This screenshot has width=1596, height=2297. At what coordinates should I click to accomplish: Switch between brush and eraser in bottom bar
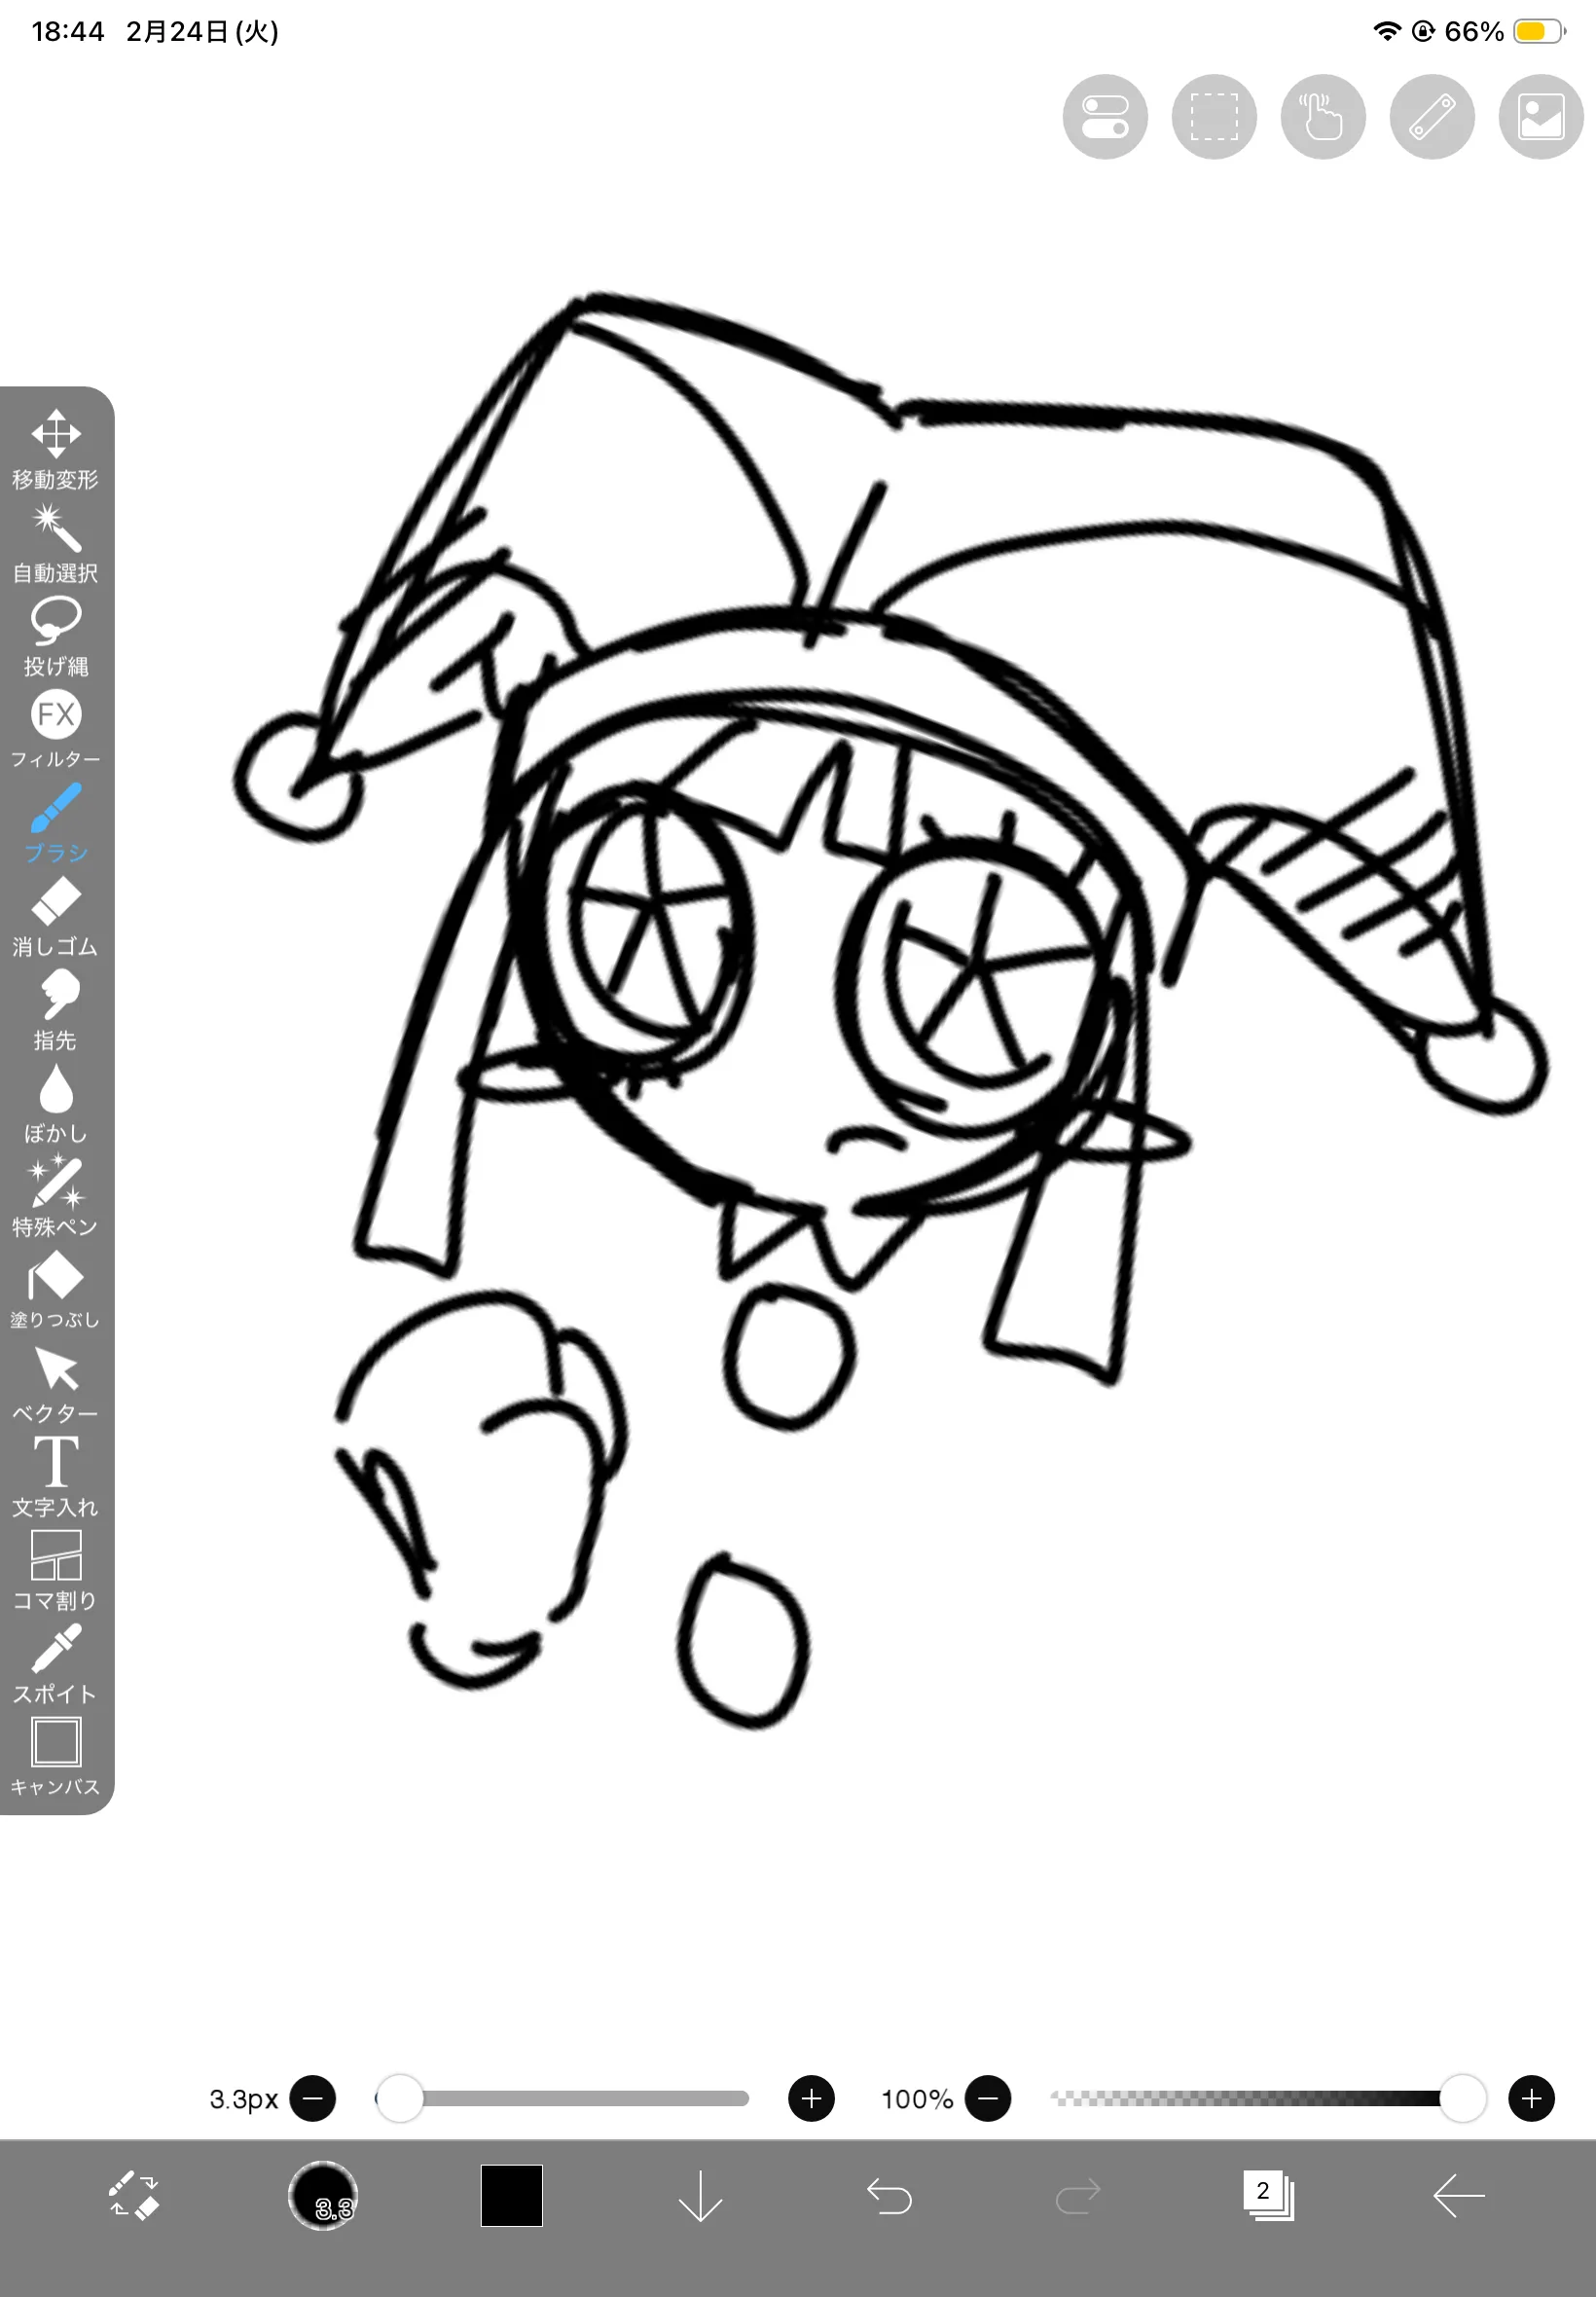133,2196
